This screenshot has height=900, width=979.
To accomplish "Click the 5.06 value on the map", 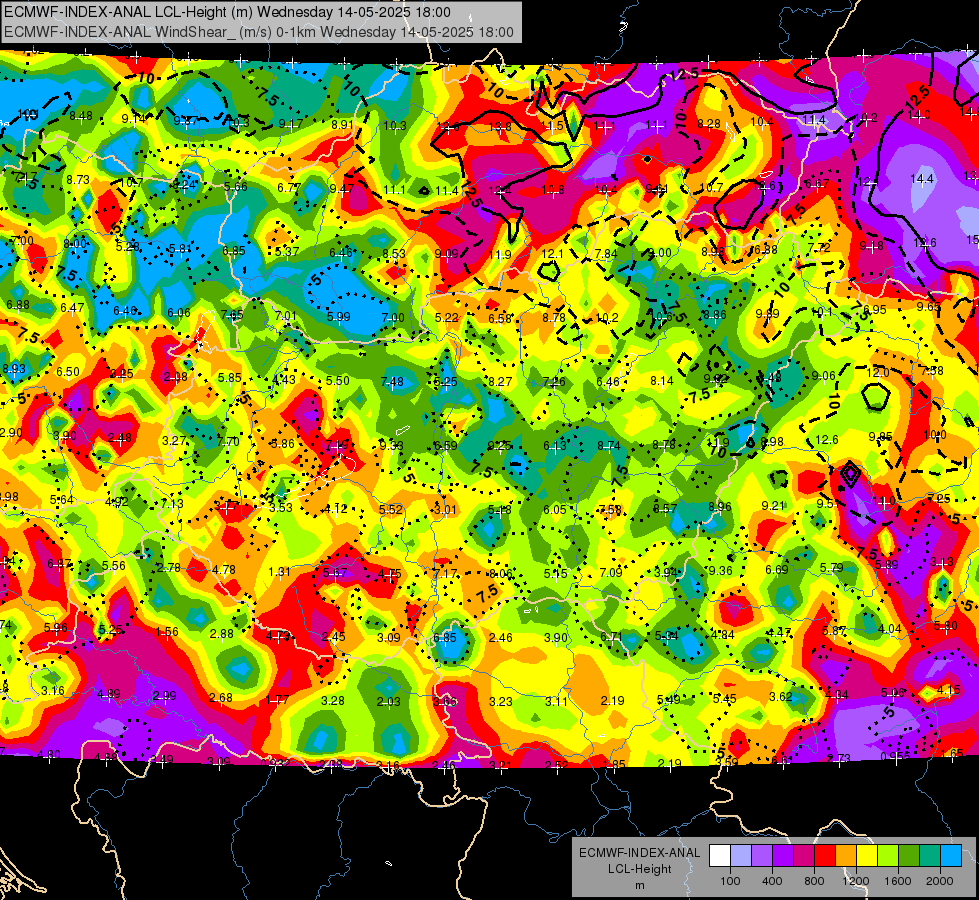I will coord(892,692).
